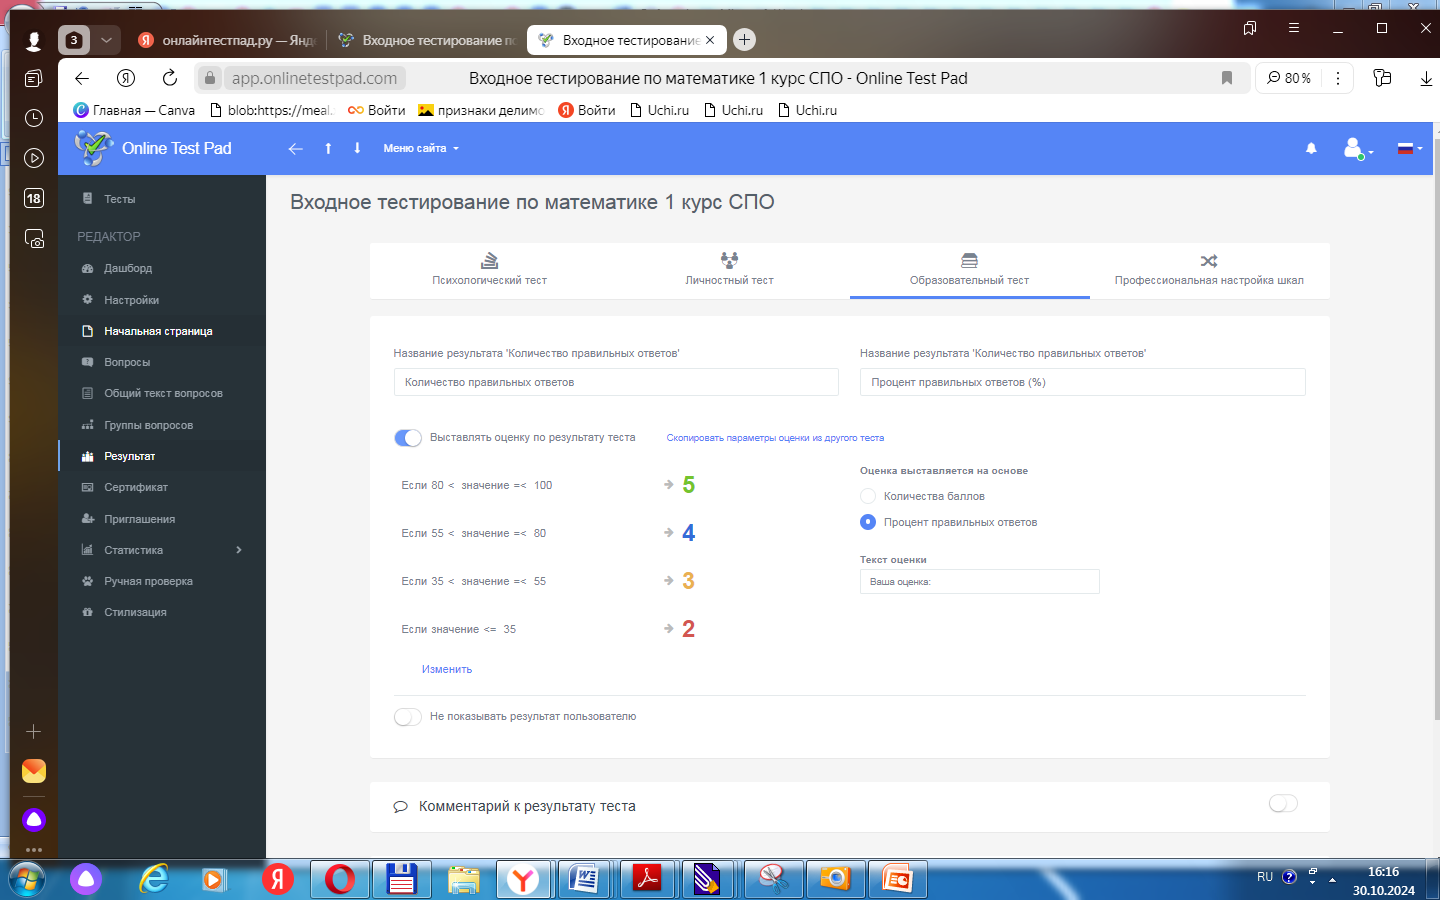Screen dimensions: 1440x900
Task: Click the up arrow in the blue header
Action: 328,149
